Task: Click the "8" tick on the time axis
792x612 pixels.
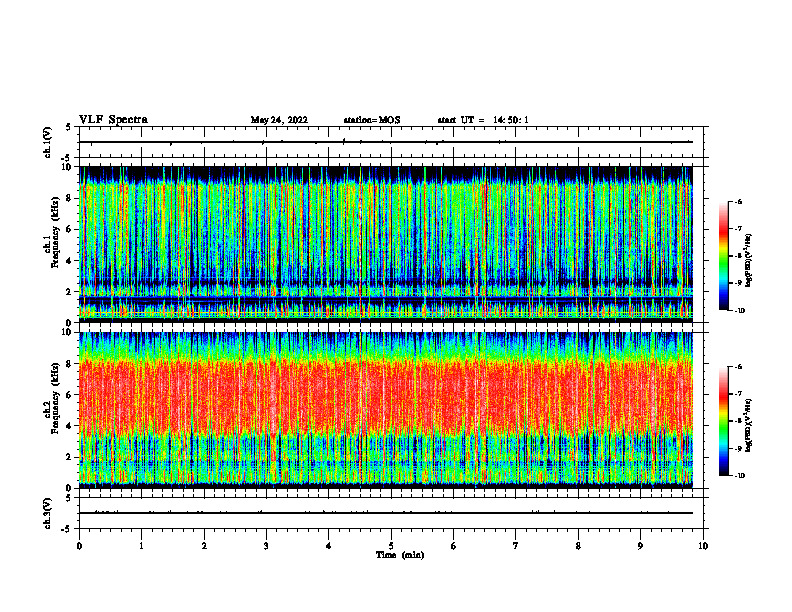Action: coord(578,546)
